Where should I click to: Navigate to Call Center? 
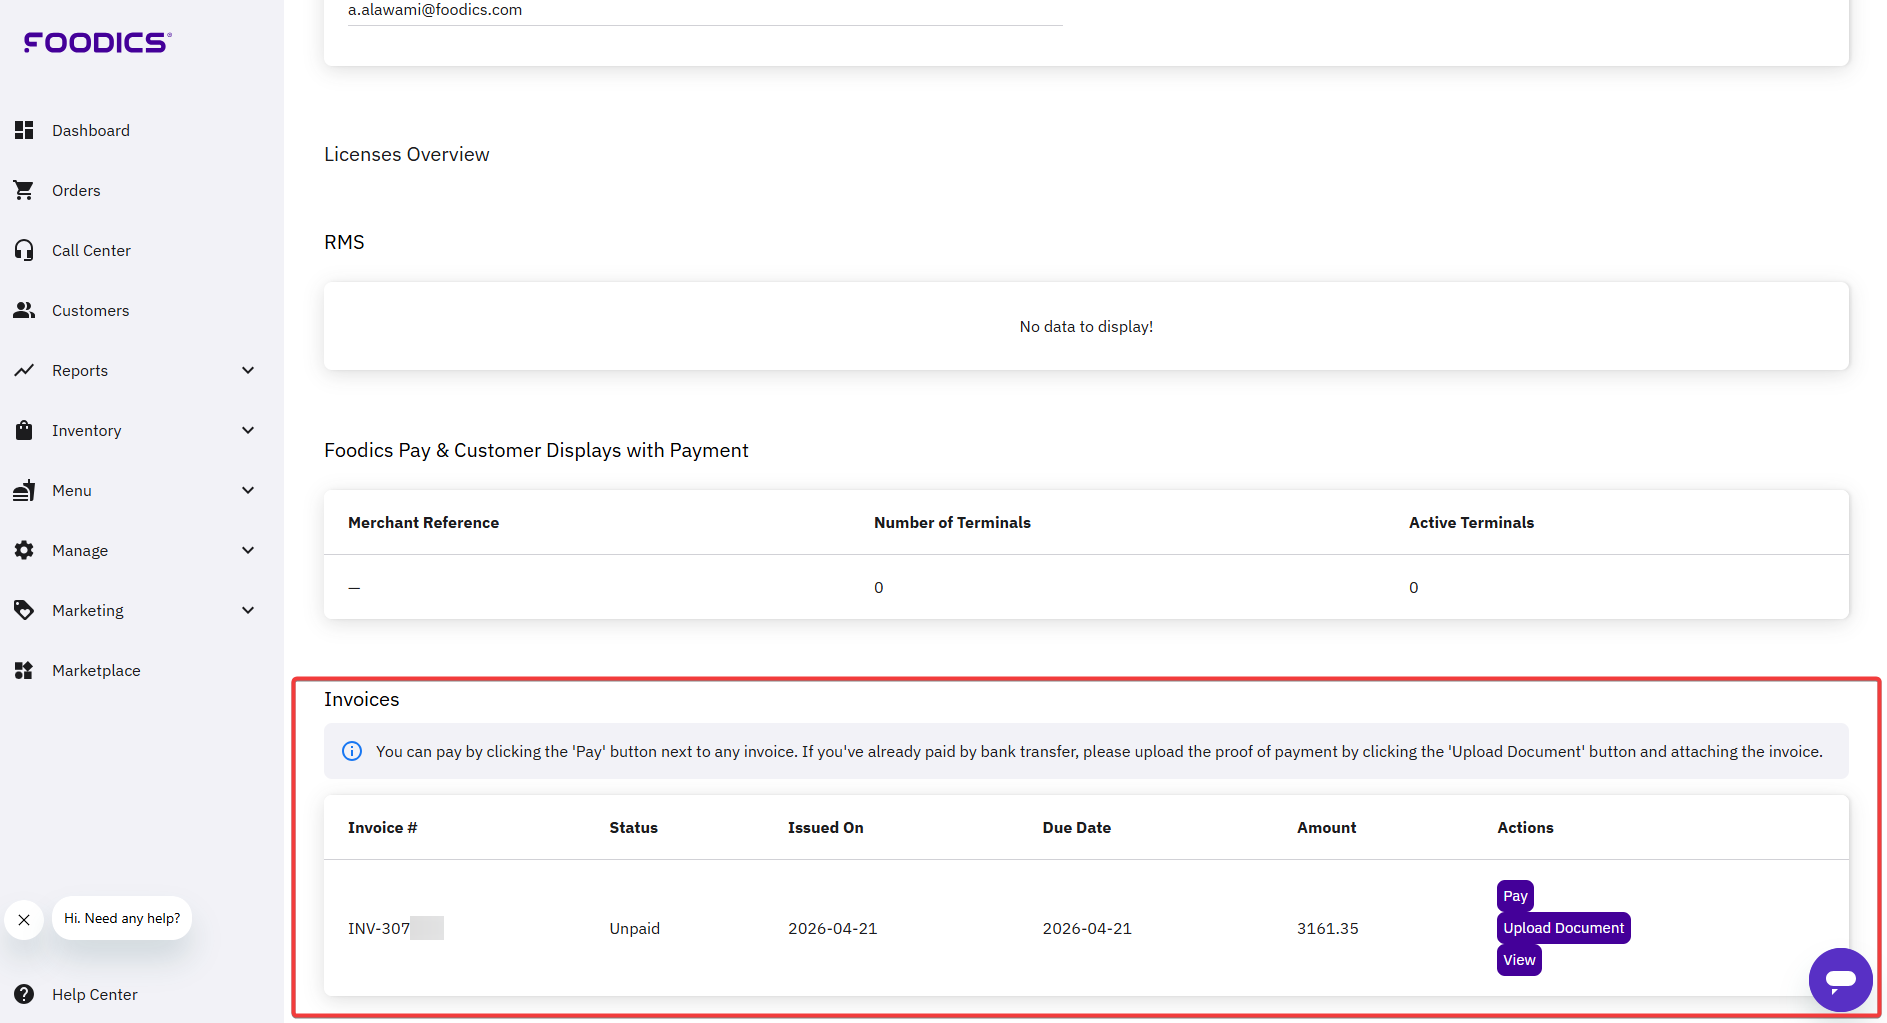91,250
